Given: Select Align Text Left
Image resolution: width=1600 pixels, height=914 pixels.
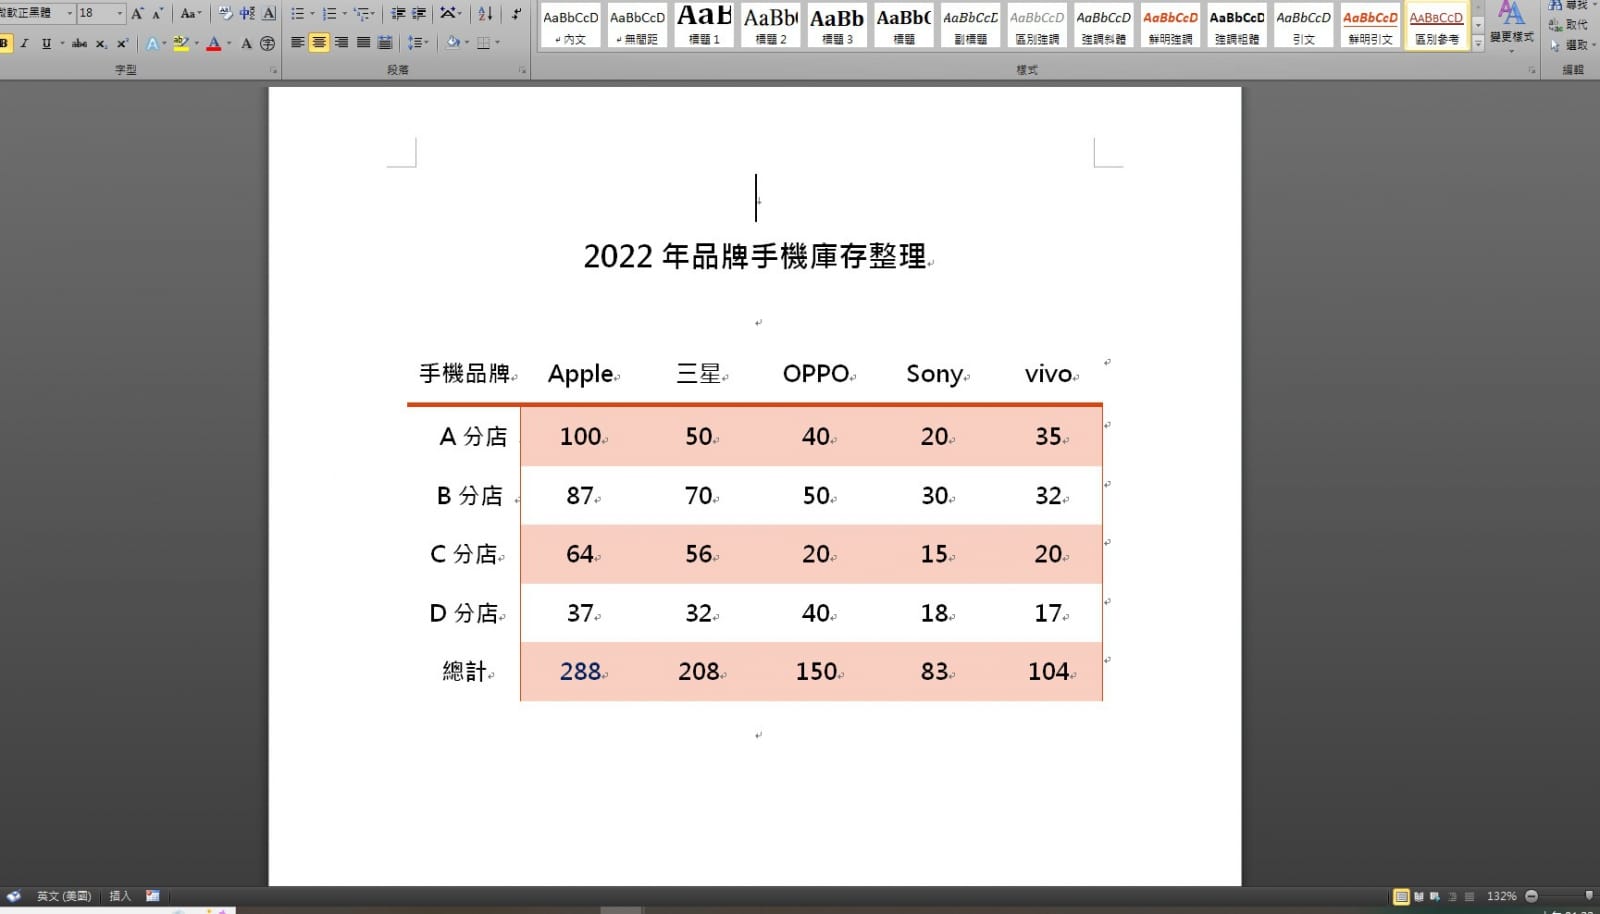Looking at the screenshot, I should coord(298,43).
